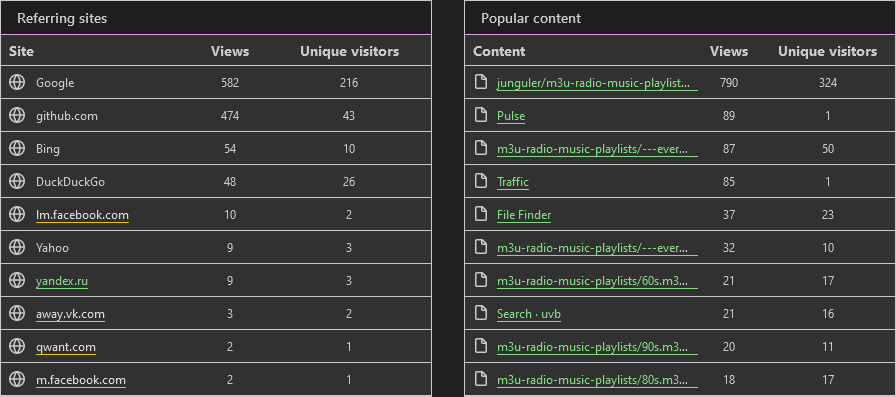Click the globe icon beside DuckDuckGo
The height and width of the screenshot is (397, 896).
[x=17, y=182]
